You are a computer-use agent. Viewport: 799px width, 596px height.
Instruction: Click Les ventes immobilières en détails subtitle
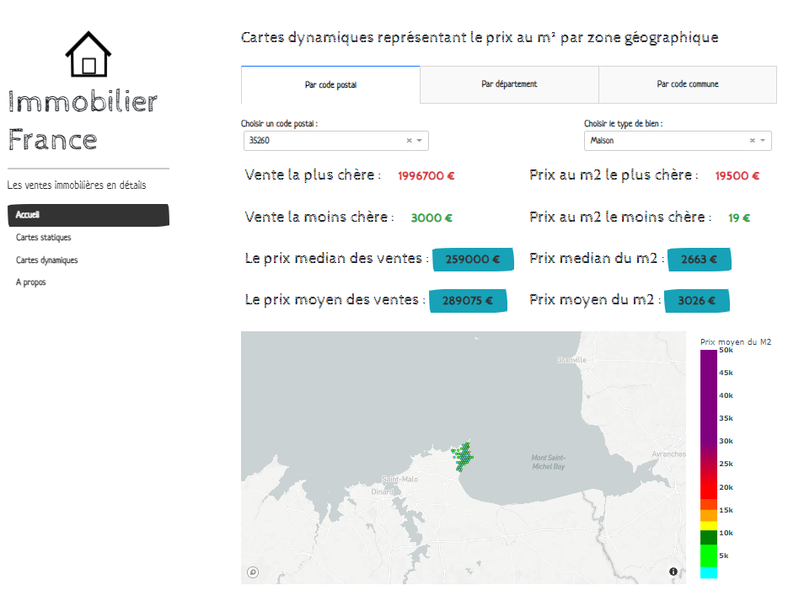point(76,185)
